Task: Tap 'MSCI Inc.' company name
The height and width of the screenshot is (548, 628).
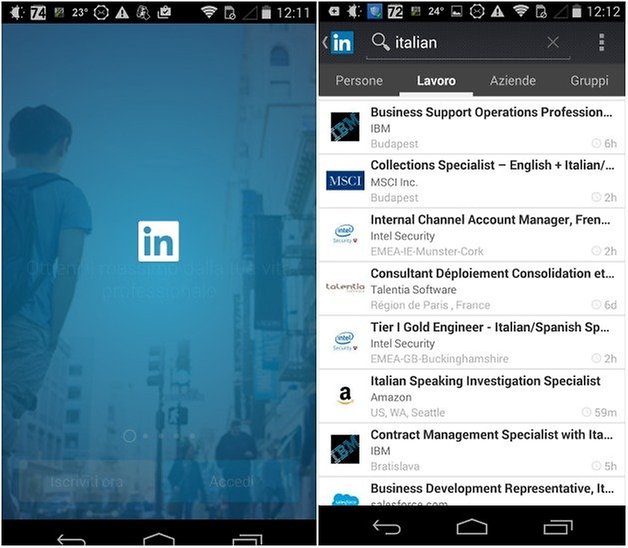Action: coord(394,182)
